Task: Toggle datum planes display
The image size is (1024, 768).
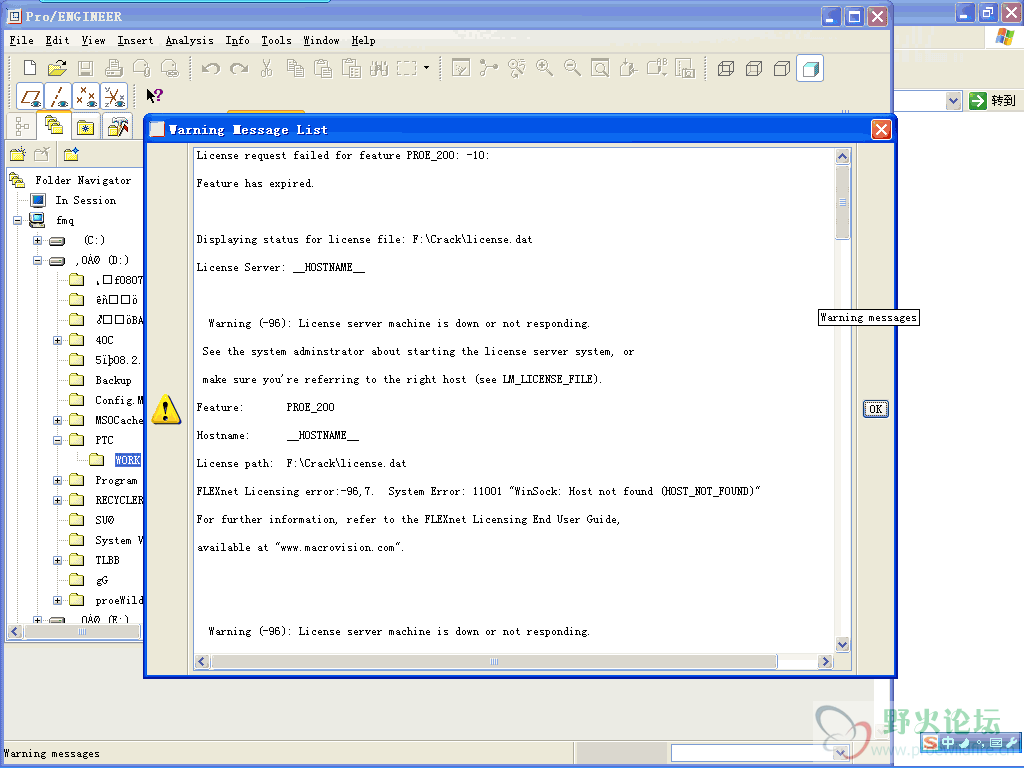Action: (30, 97)
